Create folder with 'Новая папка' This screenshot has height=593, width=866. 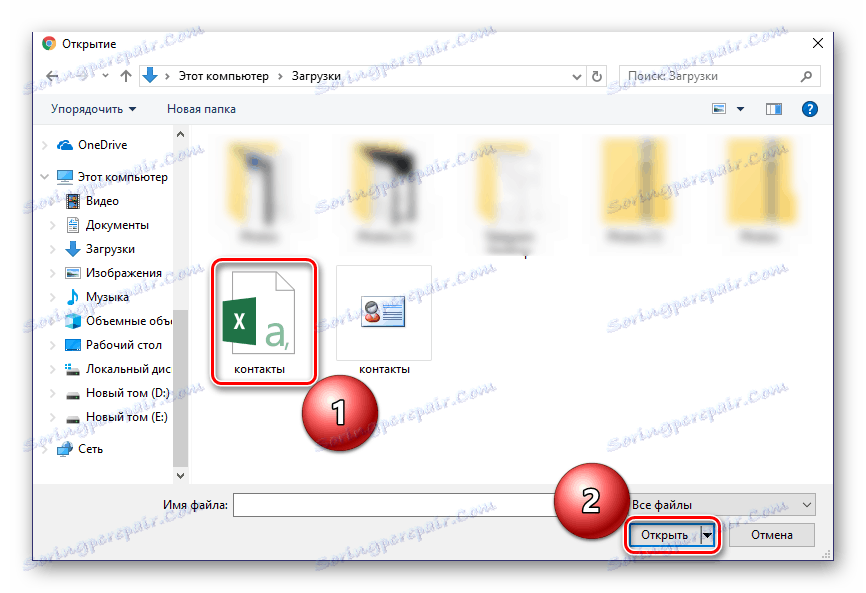(x=201, y=109)
